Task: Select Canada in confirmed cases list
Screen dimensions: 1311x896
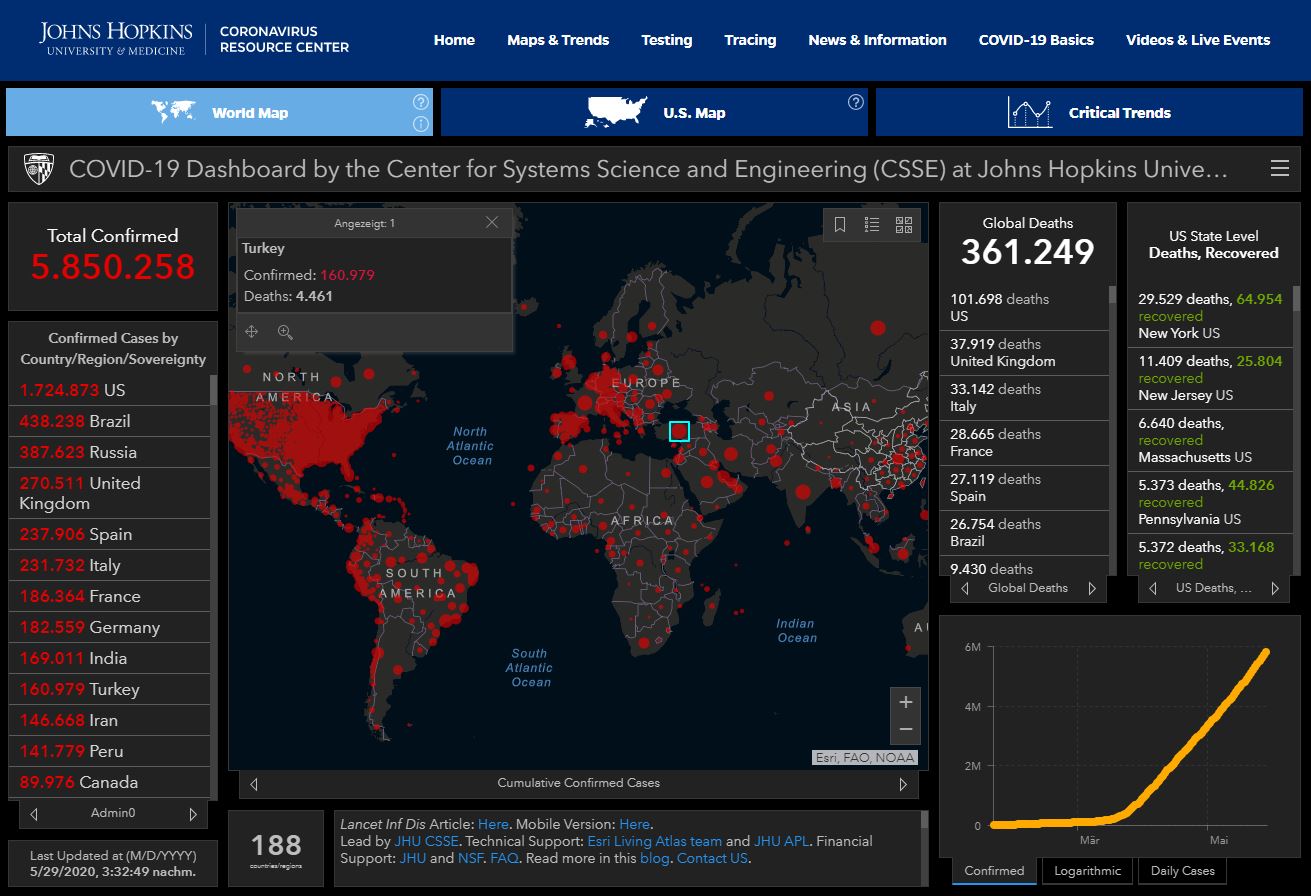Action: (x=109, y=782)
